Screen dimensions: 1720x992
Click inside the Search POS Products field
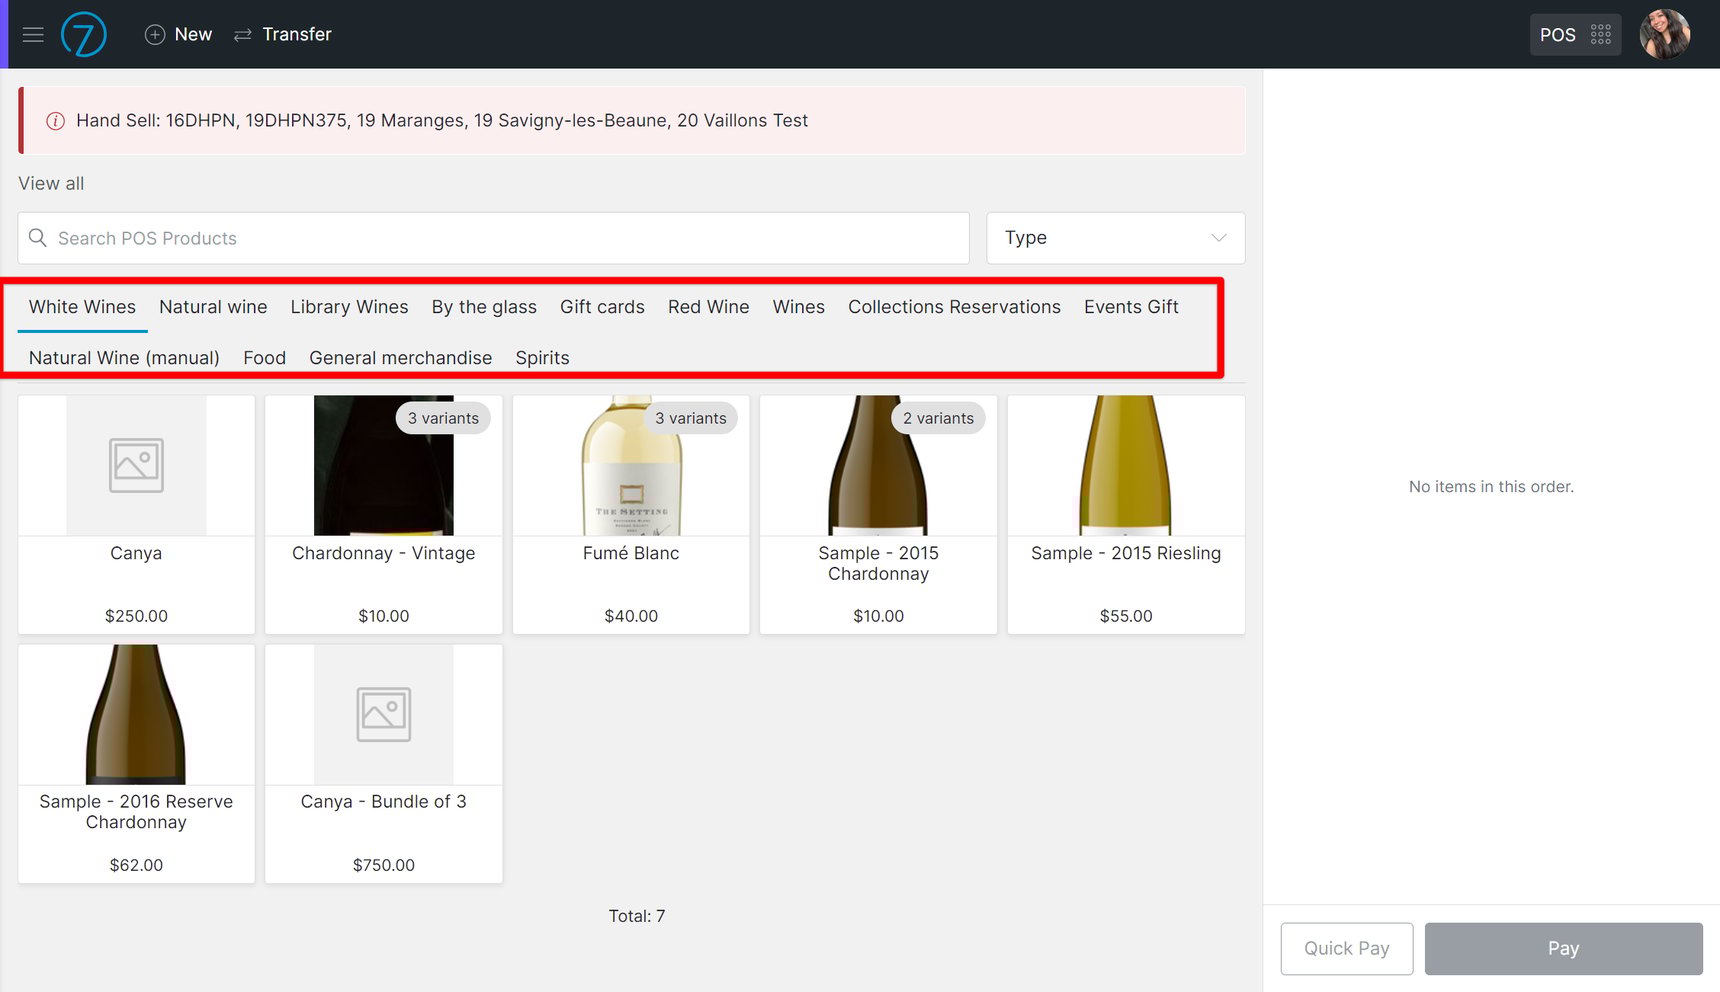400,238
